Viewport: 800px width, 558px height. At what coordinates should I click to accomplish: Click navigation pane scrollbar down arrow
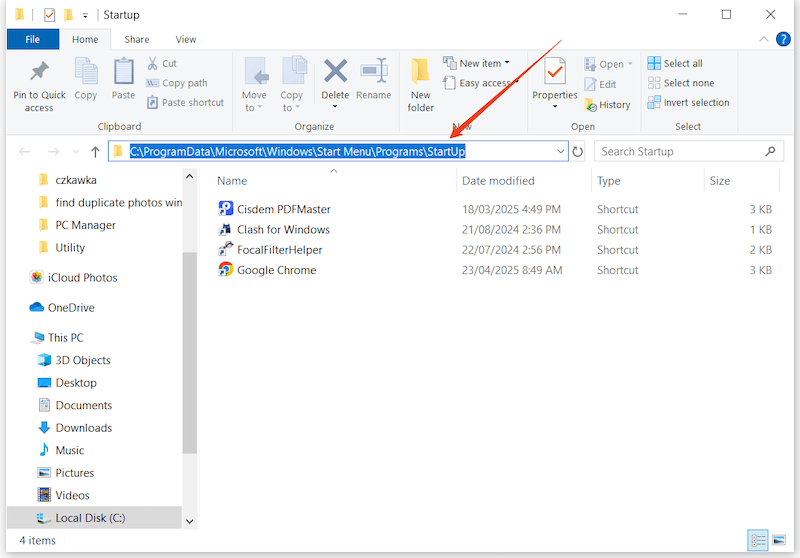190,521
